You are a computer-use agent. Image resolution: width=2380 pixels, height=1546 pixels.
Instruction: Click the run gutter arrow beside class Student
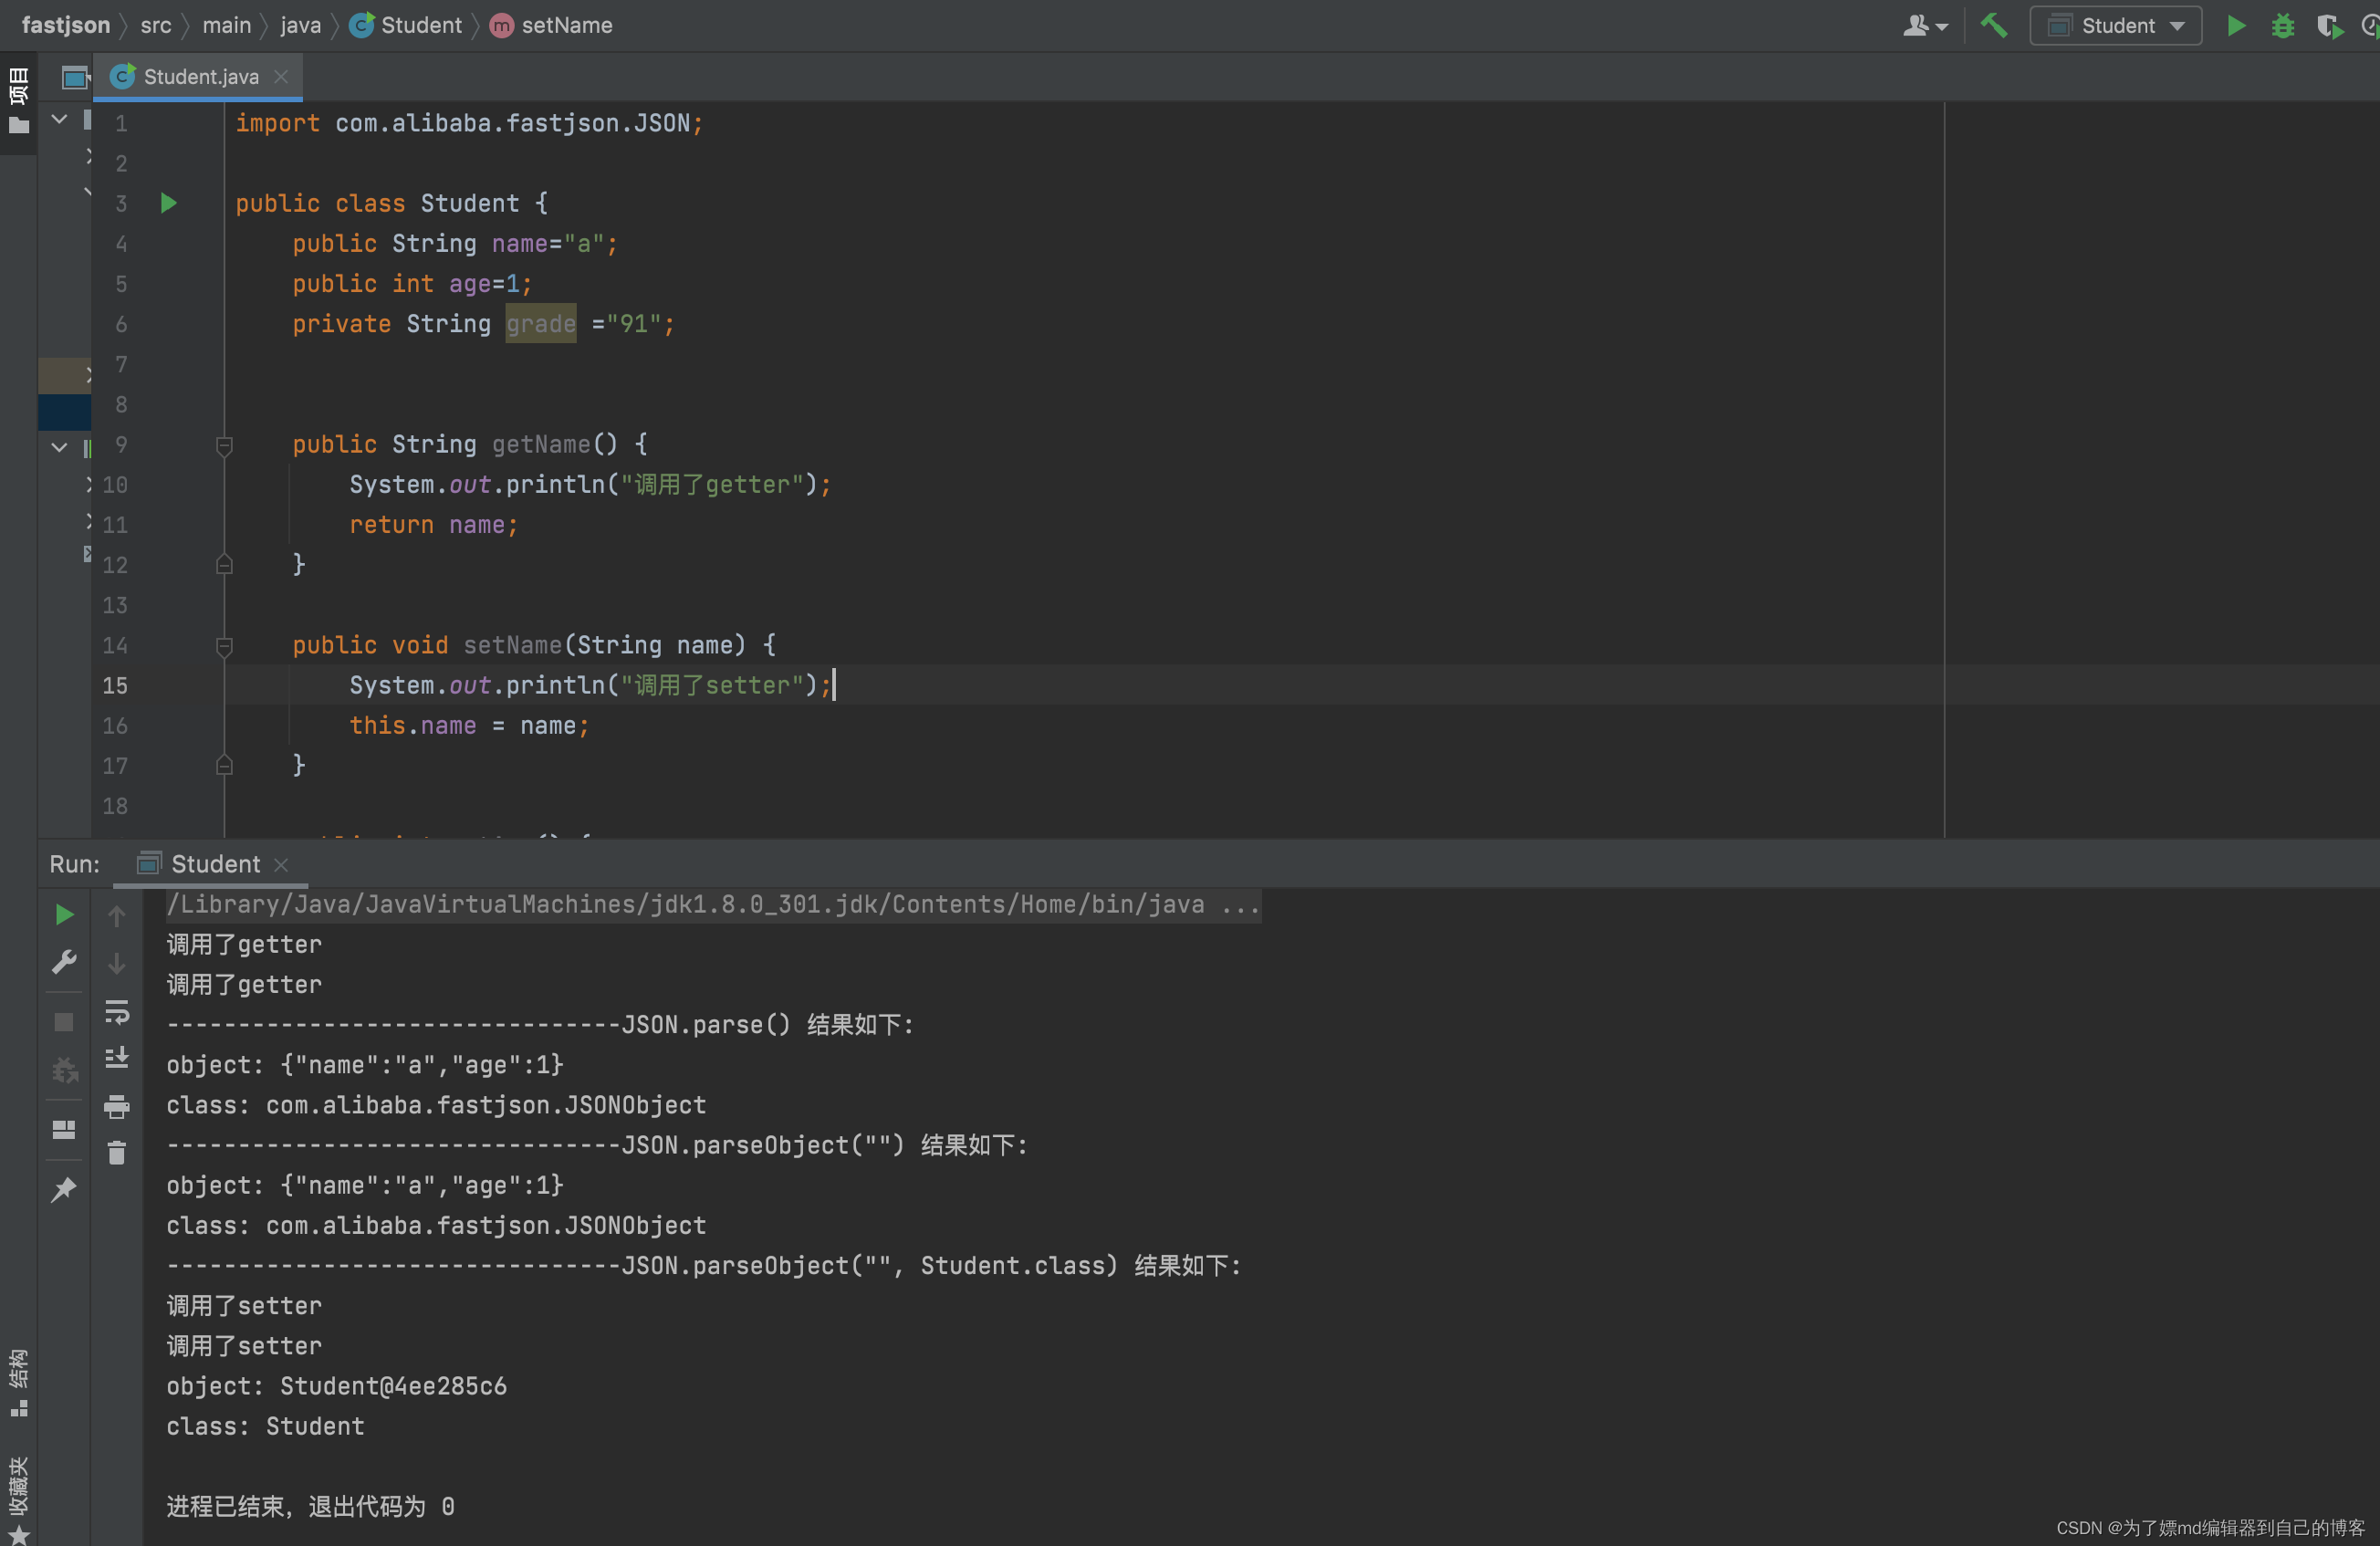click(168, 204)
